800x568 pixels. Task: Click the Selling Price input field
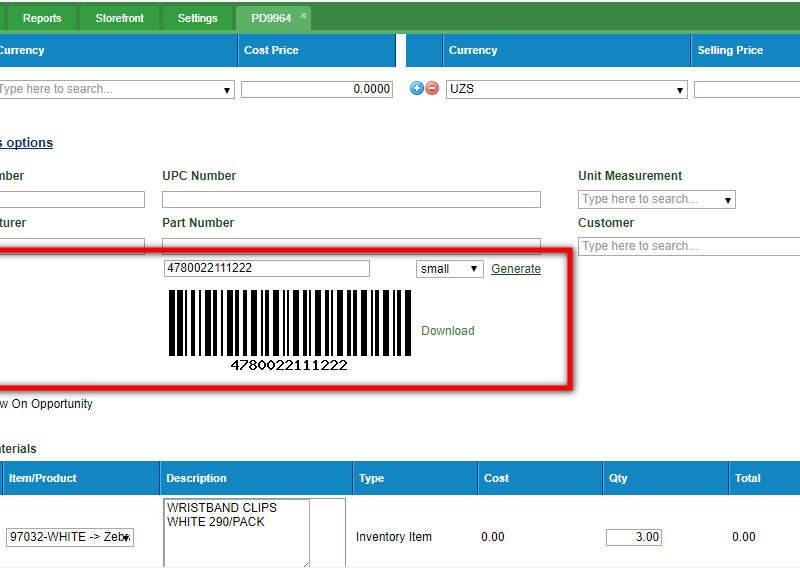point(747,89)
